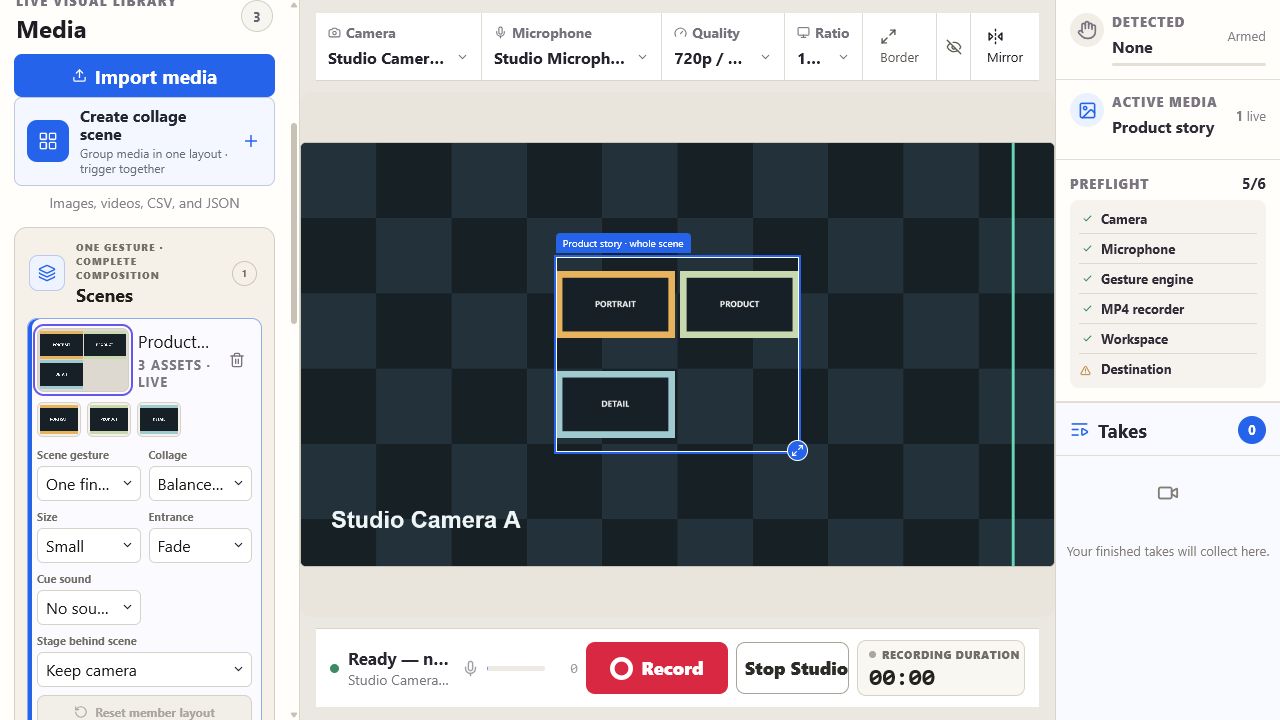Click the plus icon on Create collage scene
Viewport: 1280px width, 720px height.
[x=251, y=141]
